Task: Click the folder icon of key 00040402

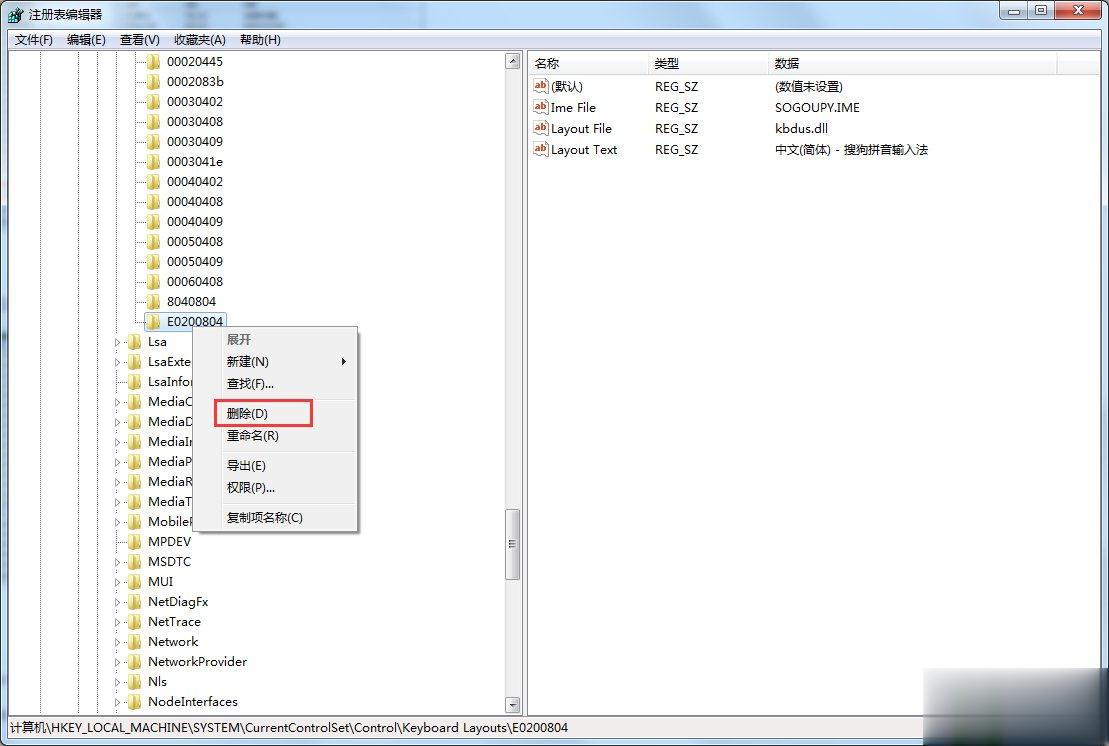Action: click(153, 182)
